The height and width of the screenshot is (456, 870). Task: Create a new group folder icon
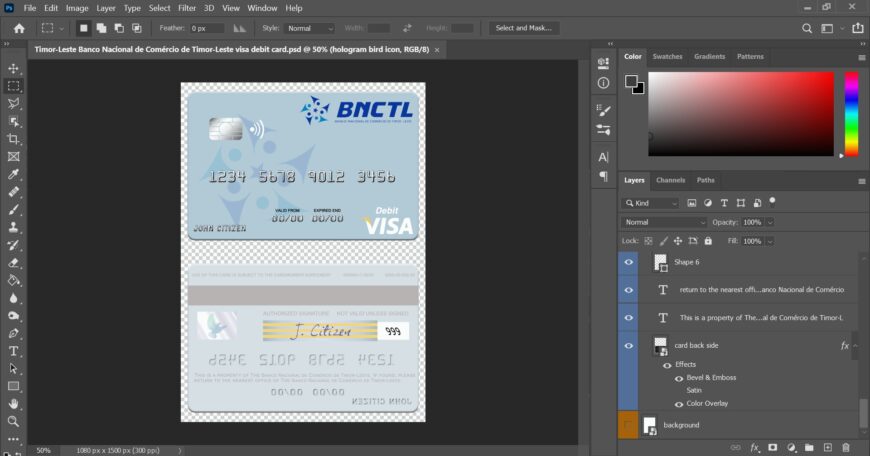pyautogui.click(x=809, y=447)
